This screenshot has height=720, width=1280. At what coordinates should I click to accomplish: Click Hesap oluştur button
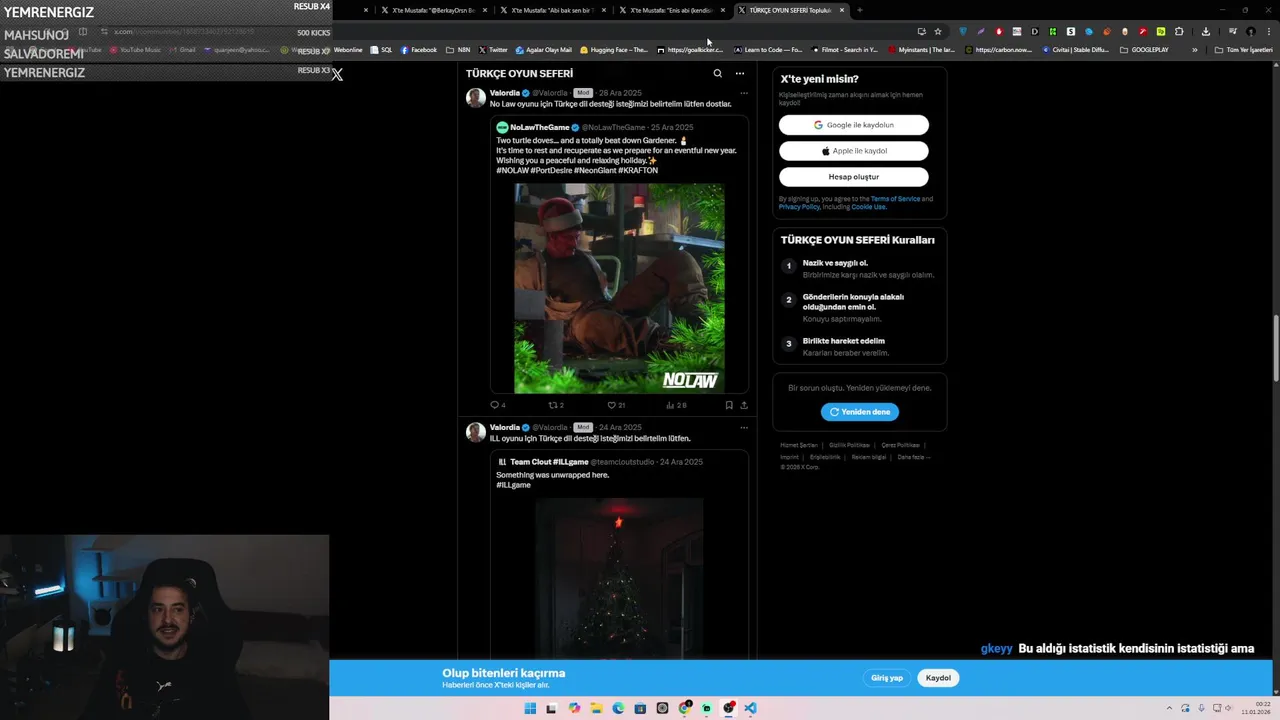(x=854, y=177)
